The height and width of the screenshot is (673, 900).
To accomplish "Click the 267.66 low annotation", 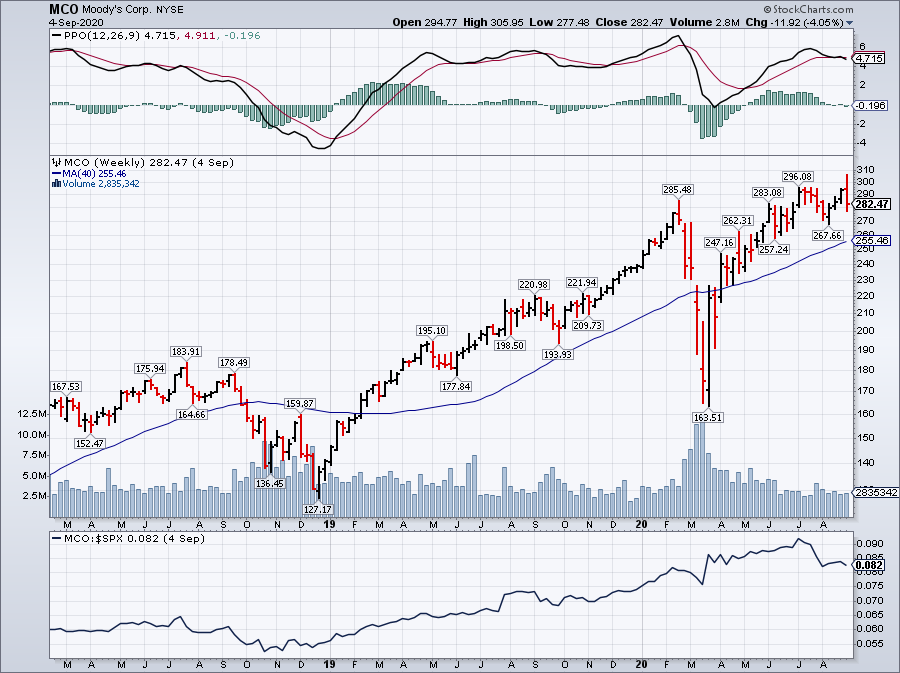I will pos(828,235).
